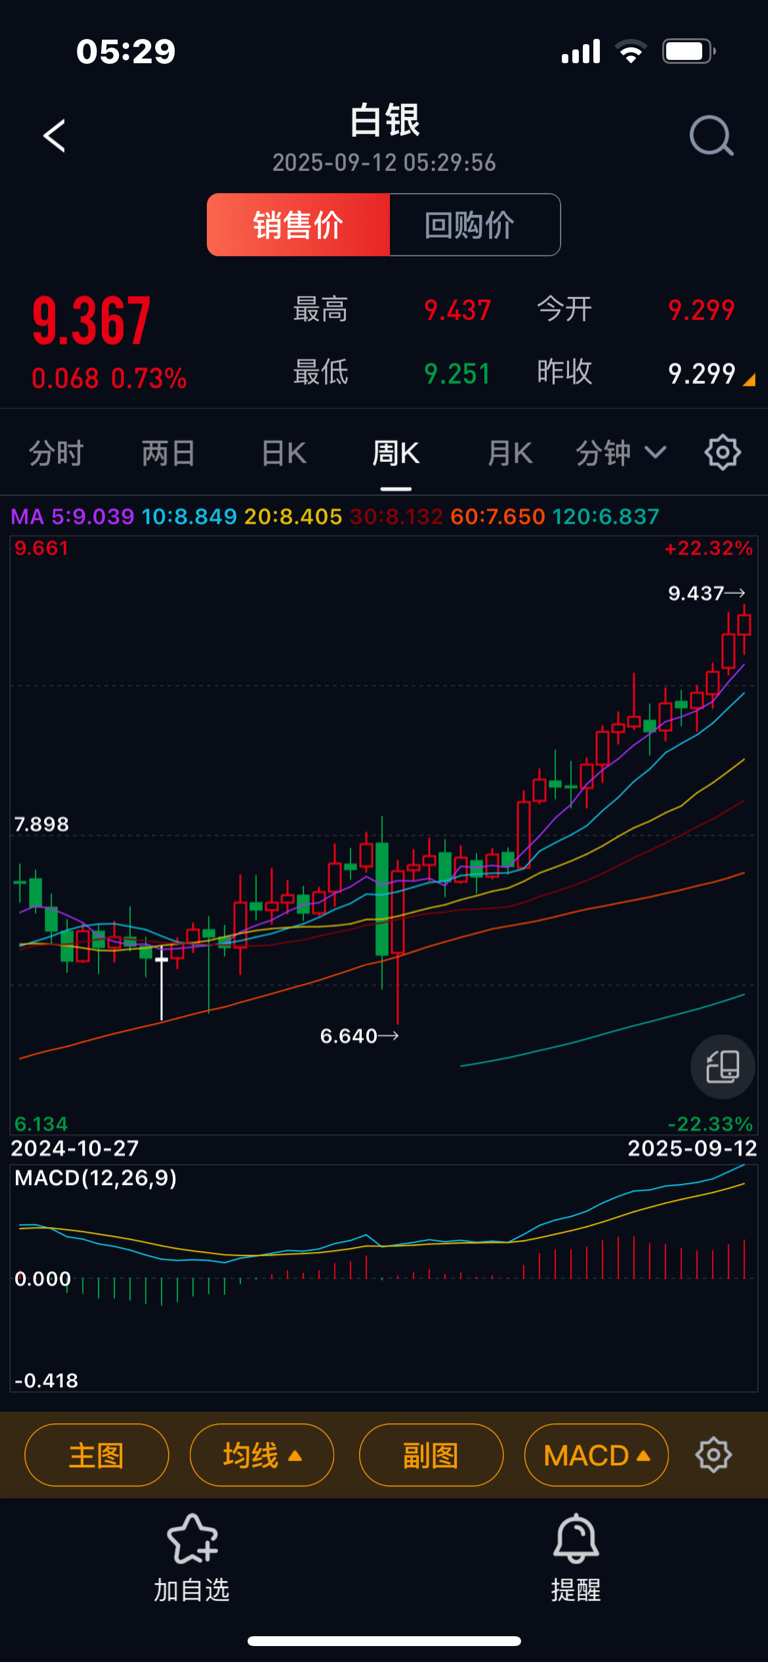The width and height of the screenshot is (768, 1663).
Task: Tap the status bar clock 05:29
Action: pyautogui.click(x=126, y=52)
